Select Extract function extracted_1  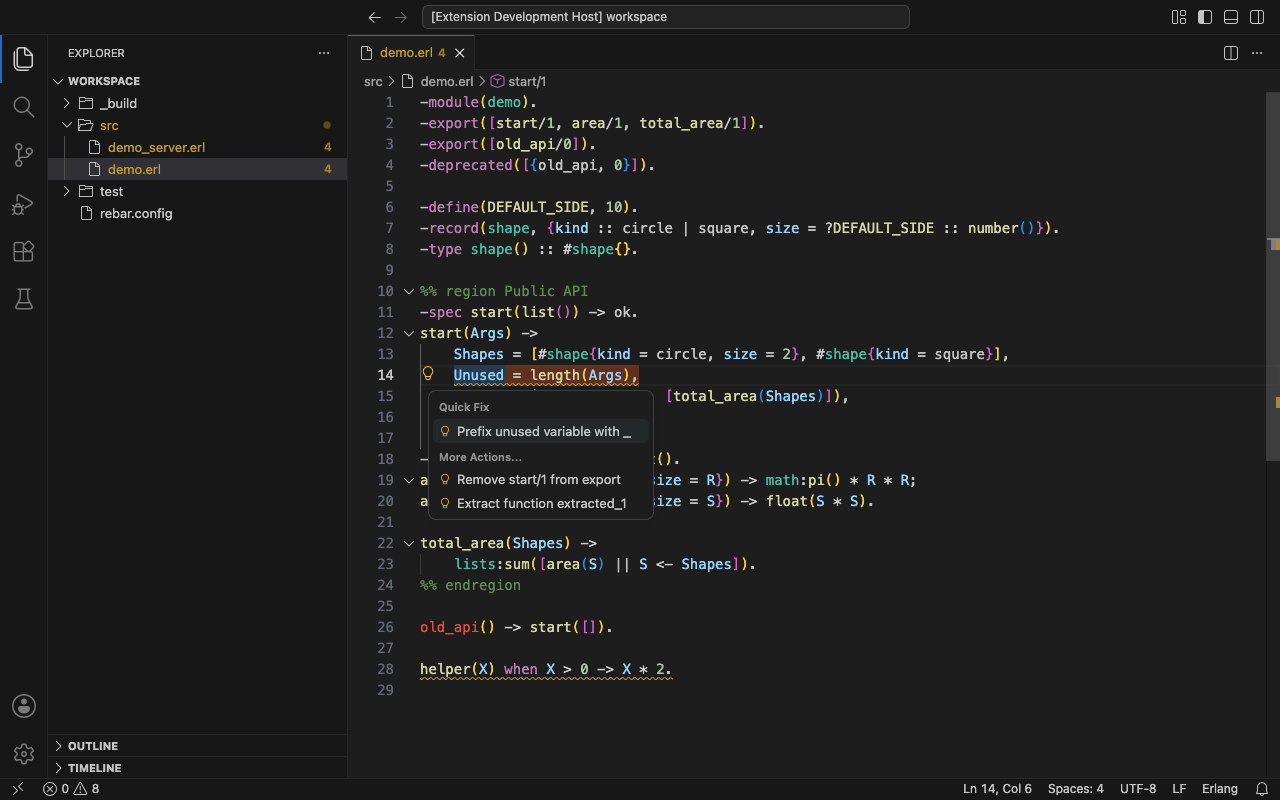click(x=541, y=504)
